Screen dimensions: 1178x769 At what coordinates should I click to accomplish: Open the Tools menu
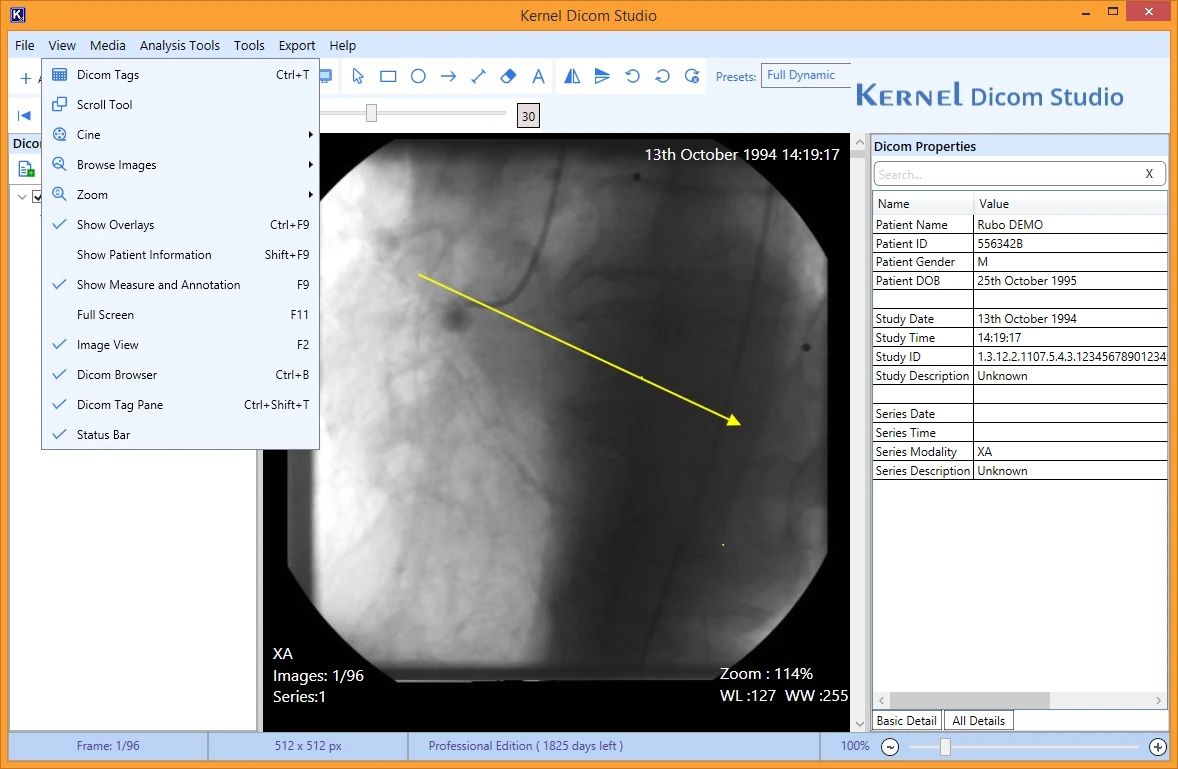pyautogui.click(x=249, y=45)
